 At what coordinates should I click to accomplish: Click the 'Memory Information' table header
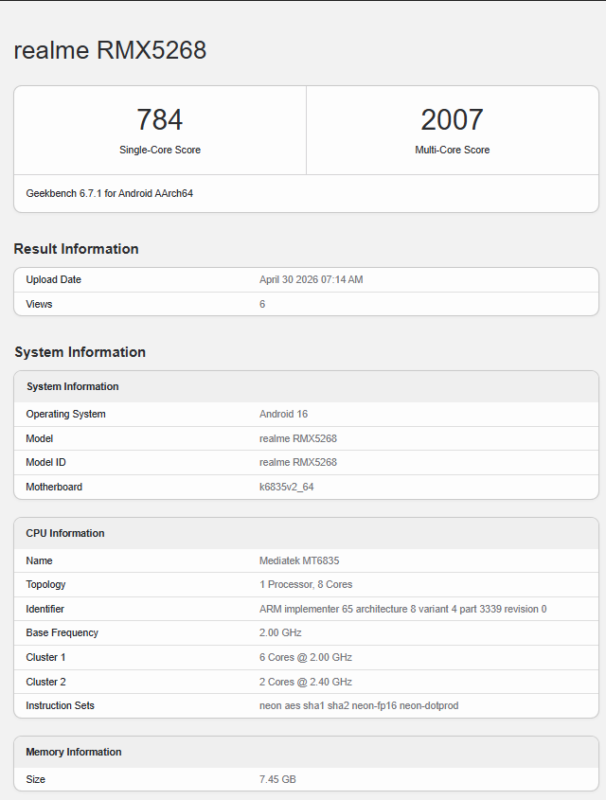[73, 752]
